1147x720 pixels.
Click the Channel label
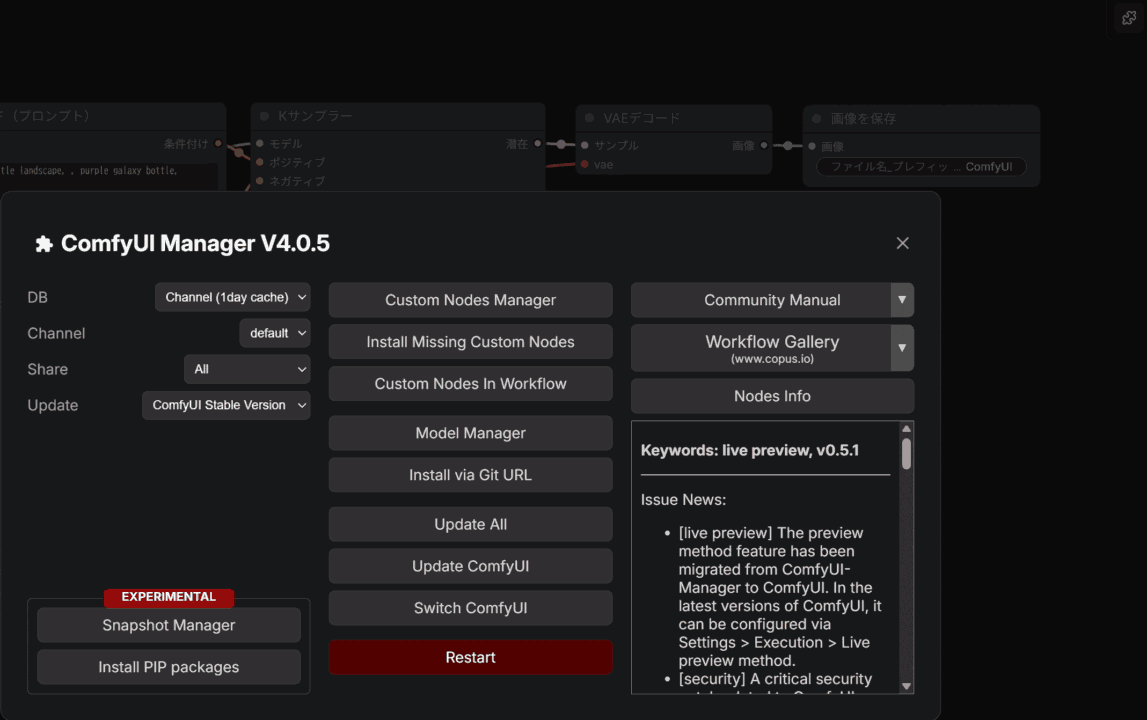56,334
